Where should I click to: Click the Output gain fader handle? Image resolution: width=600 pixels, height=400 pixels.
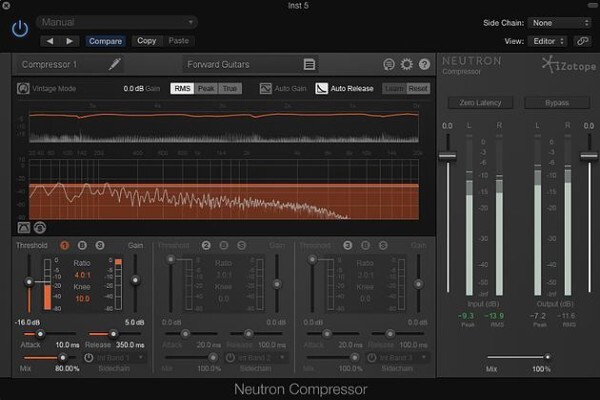point(589,156)
